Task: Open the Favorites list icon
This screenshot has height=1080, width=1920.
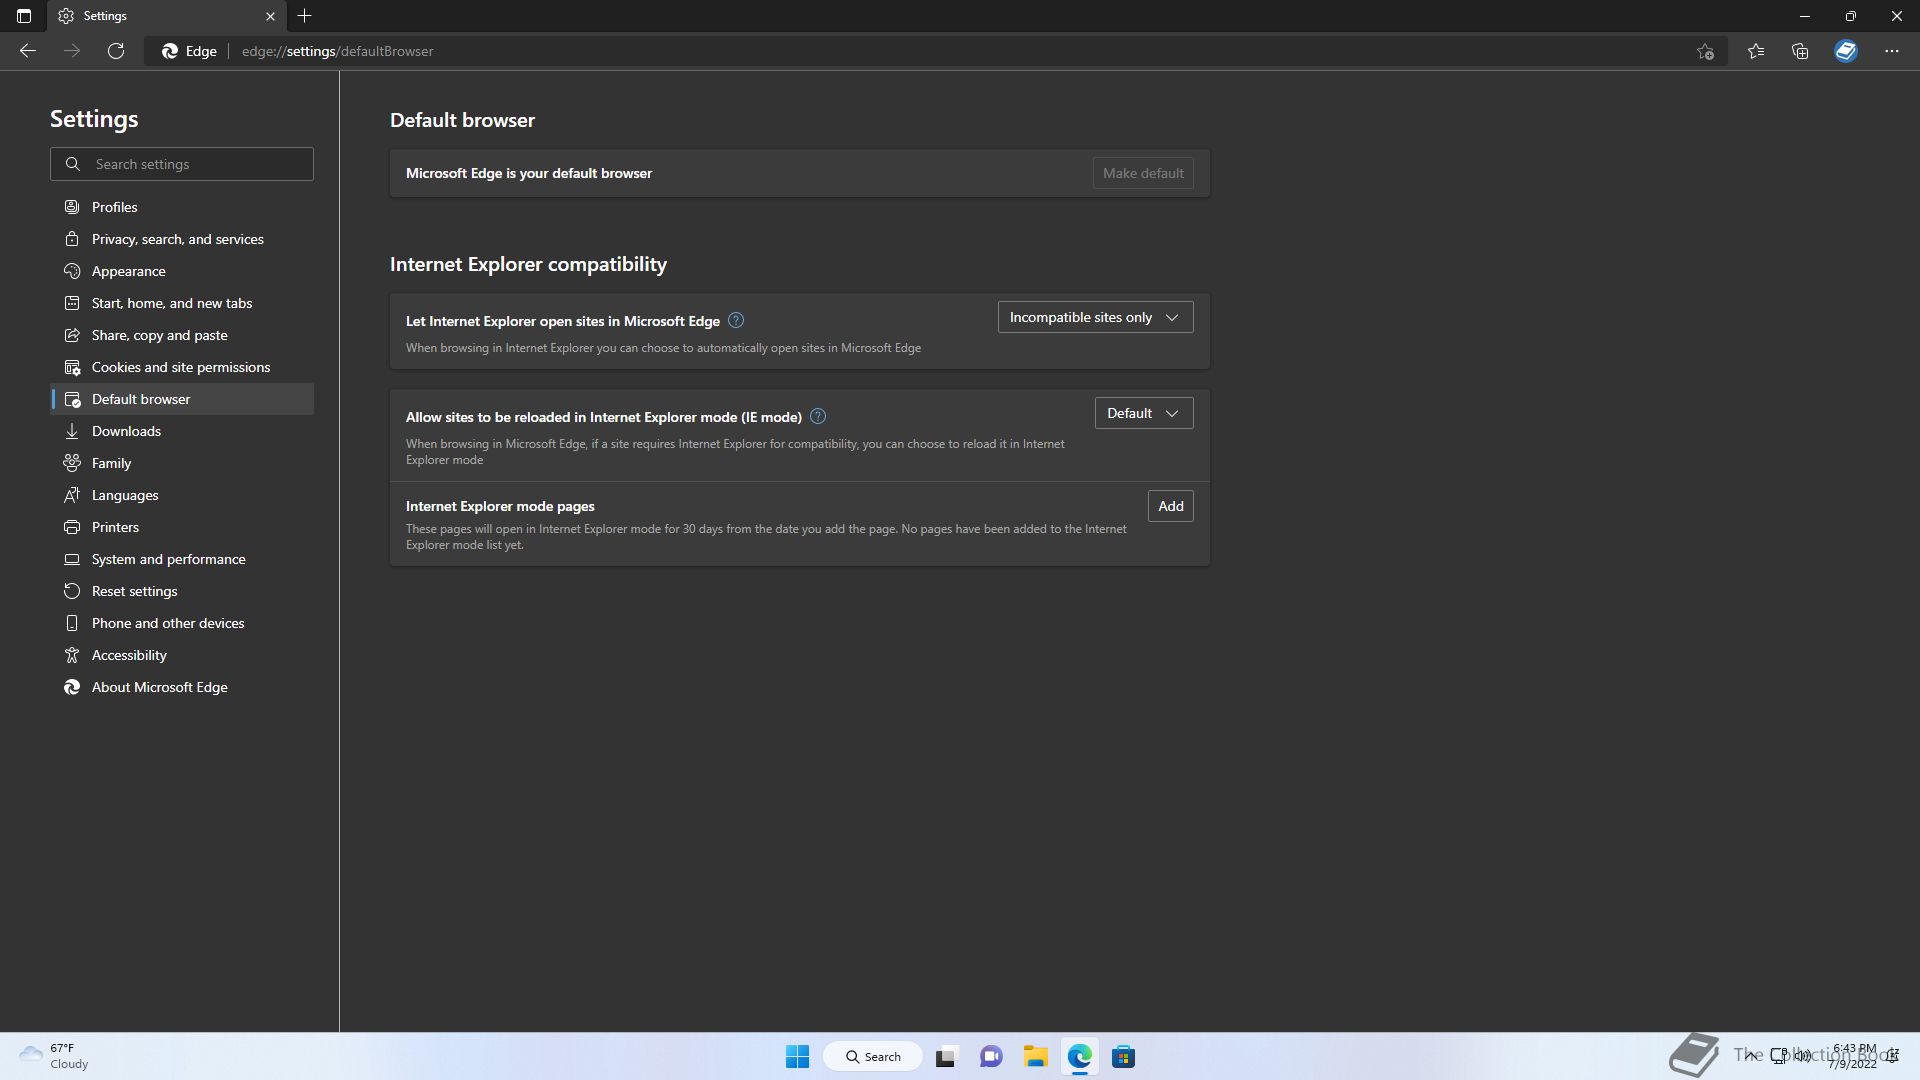Action: (x=1756, y=51)
